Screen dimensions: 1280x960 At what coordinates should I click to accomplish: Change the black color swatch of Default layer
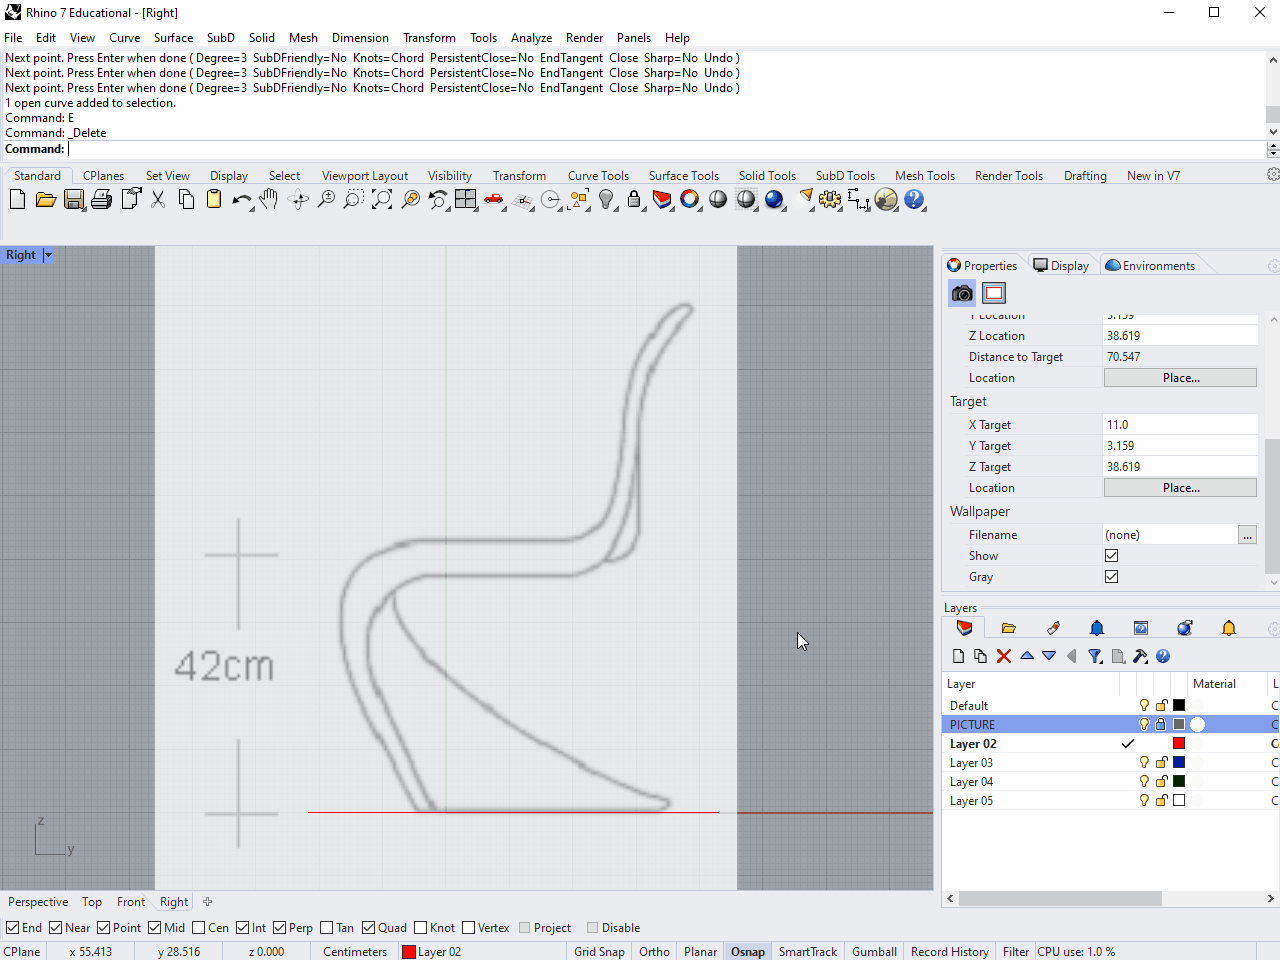click(1179, 705)
